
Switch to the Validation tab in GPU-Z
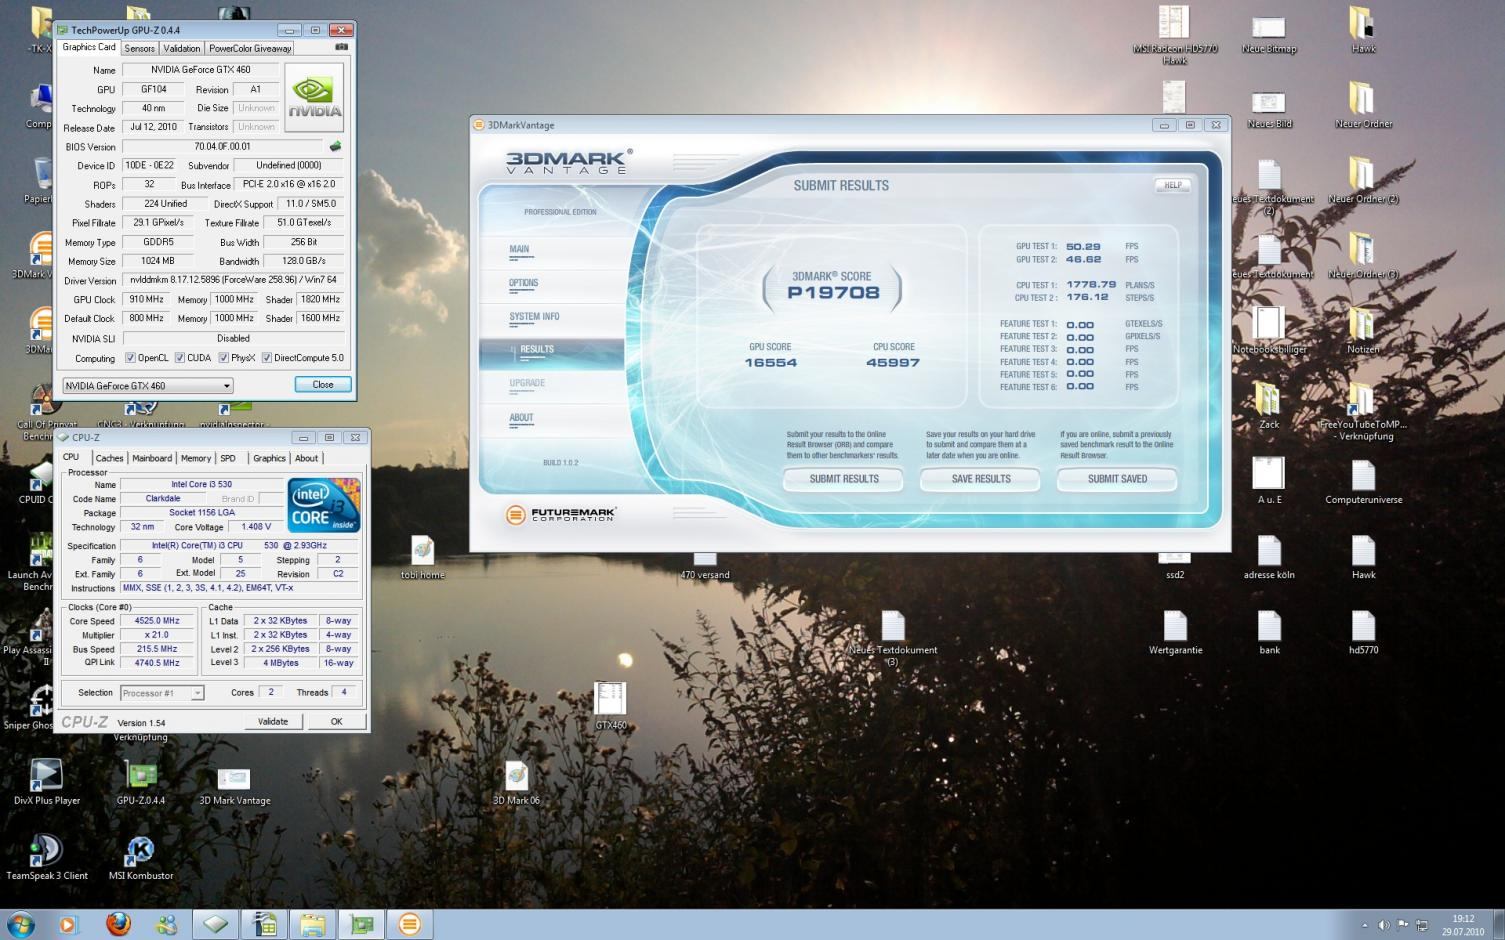(181, 48)
